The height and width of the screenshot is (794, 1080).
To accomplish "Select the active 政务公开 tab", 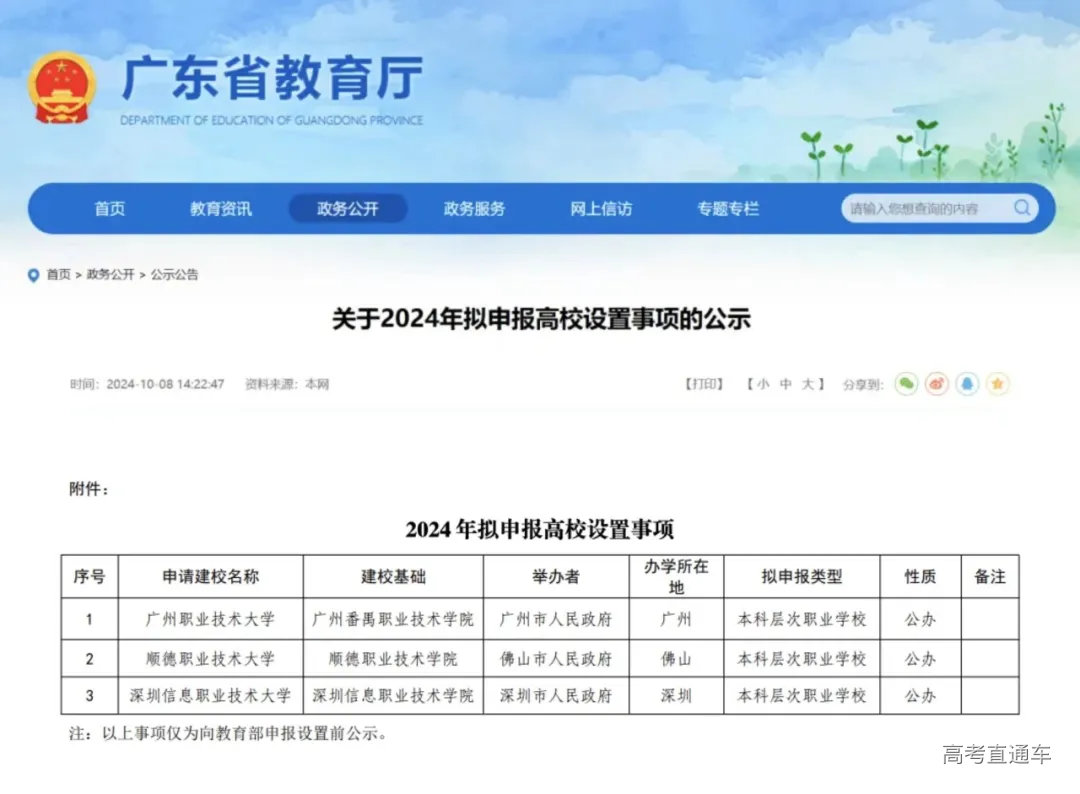I will (348, 208).
